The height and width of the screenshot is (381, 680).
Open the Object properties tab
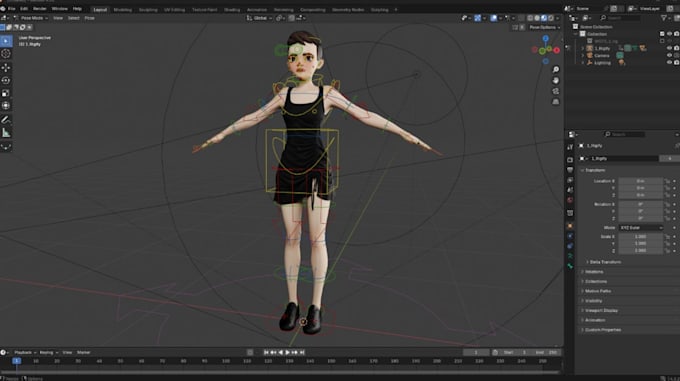click(x=570, y=226)
